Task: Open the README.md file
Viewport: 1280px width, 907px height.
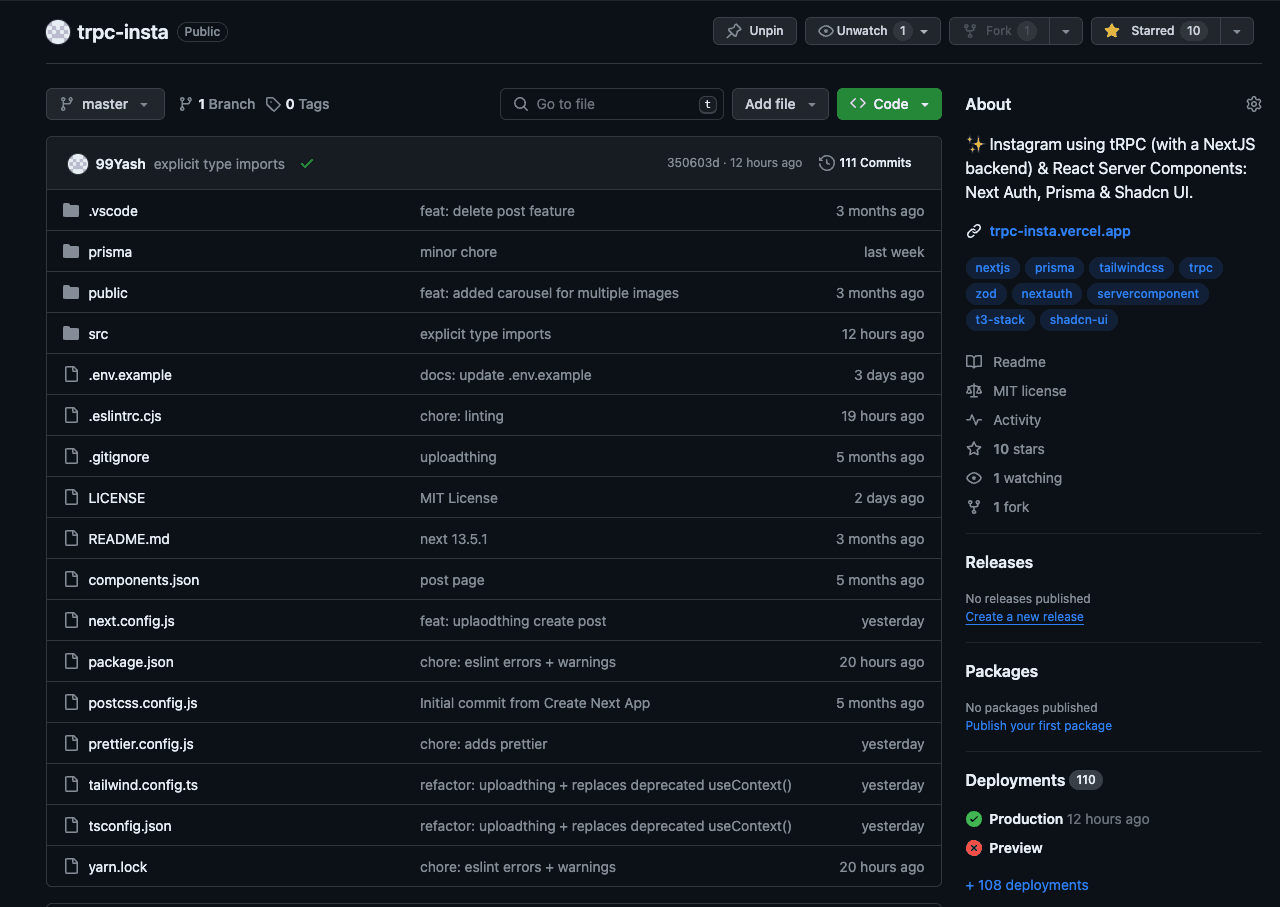Action: [x=129, y=539]
